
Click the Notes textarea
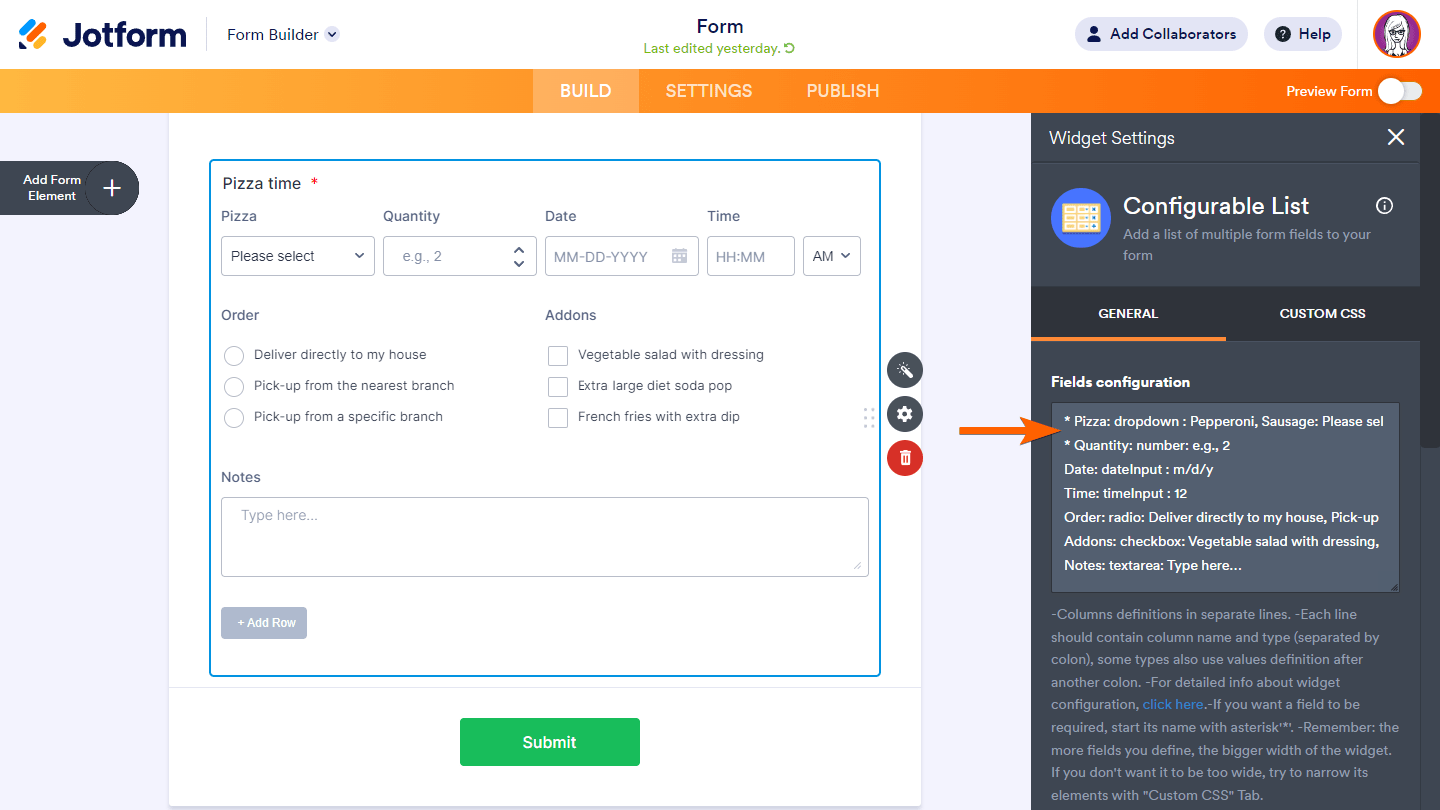click(545, 537)
